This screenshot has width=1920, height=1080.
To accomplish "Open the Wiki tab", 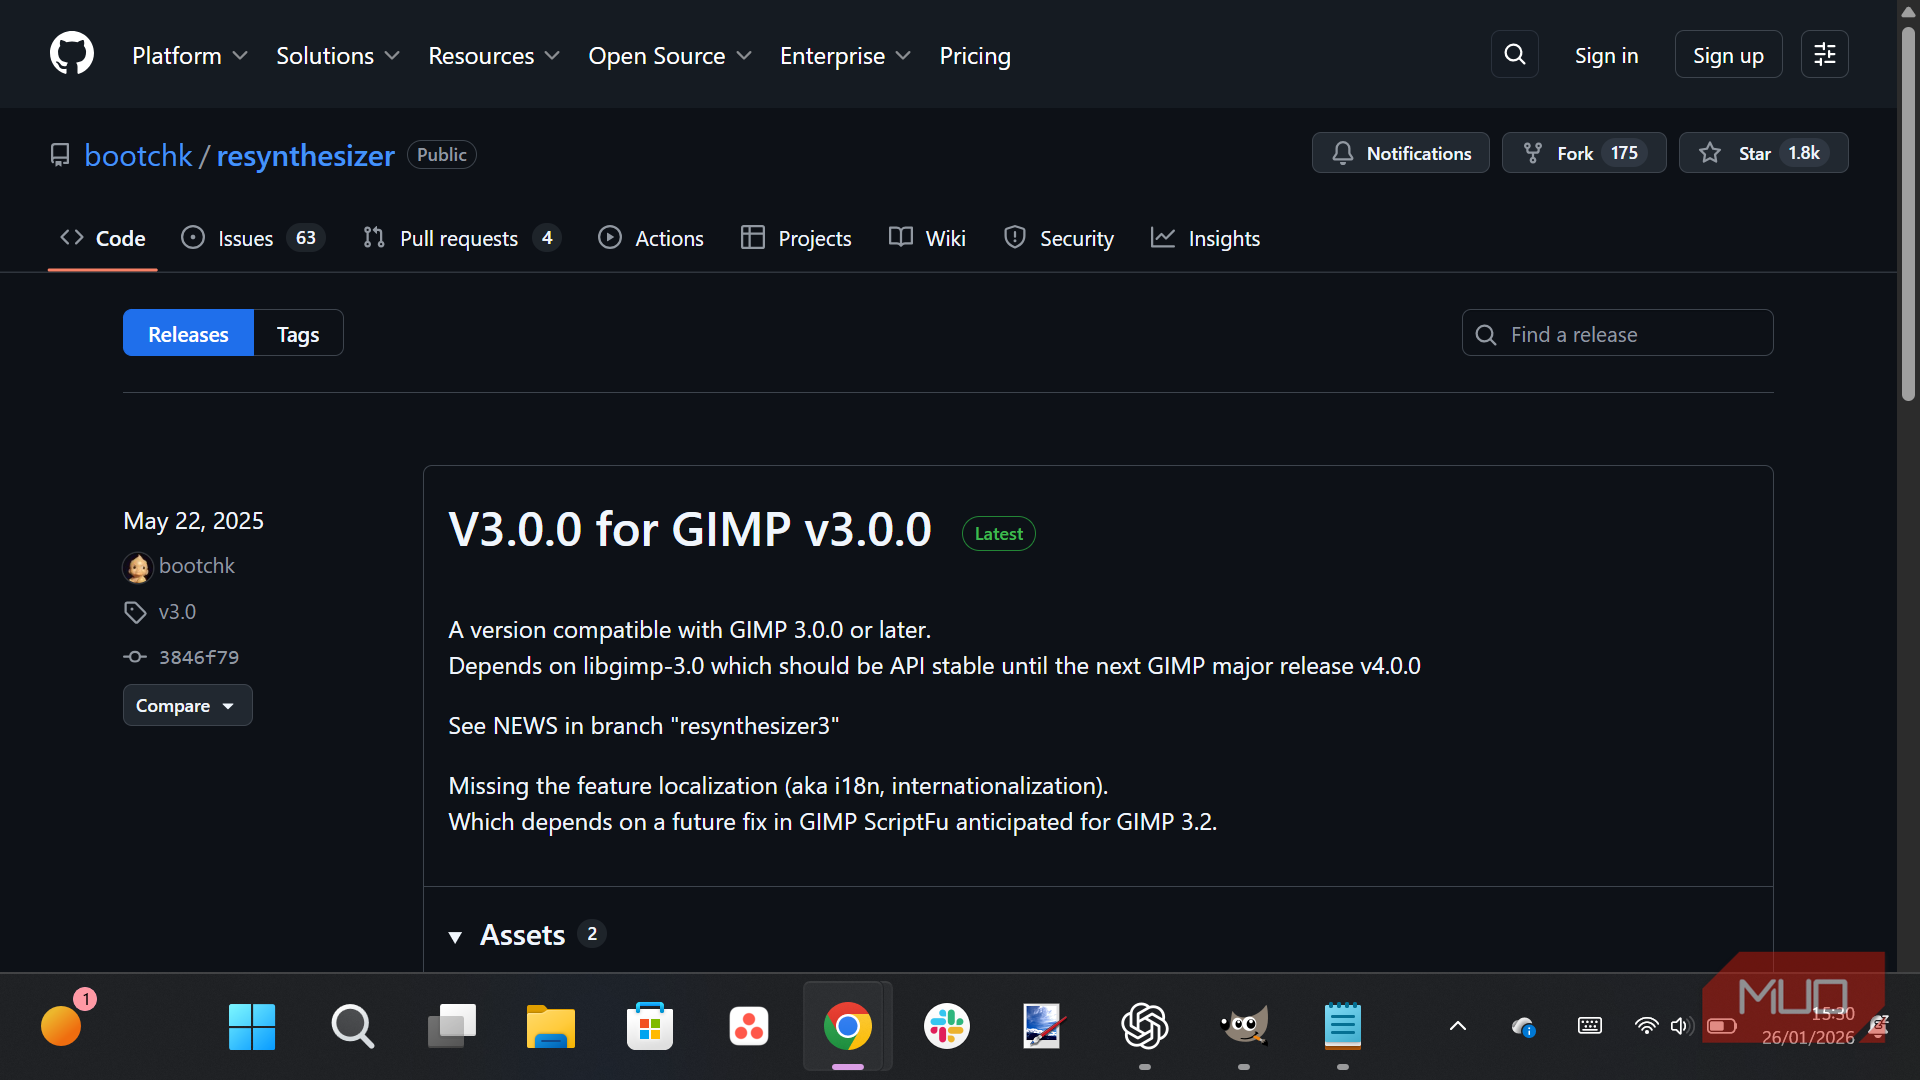I will [927, 238].
